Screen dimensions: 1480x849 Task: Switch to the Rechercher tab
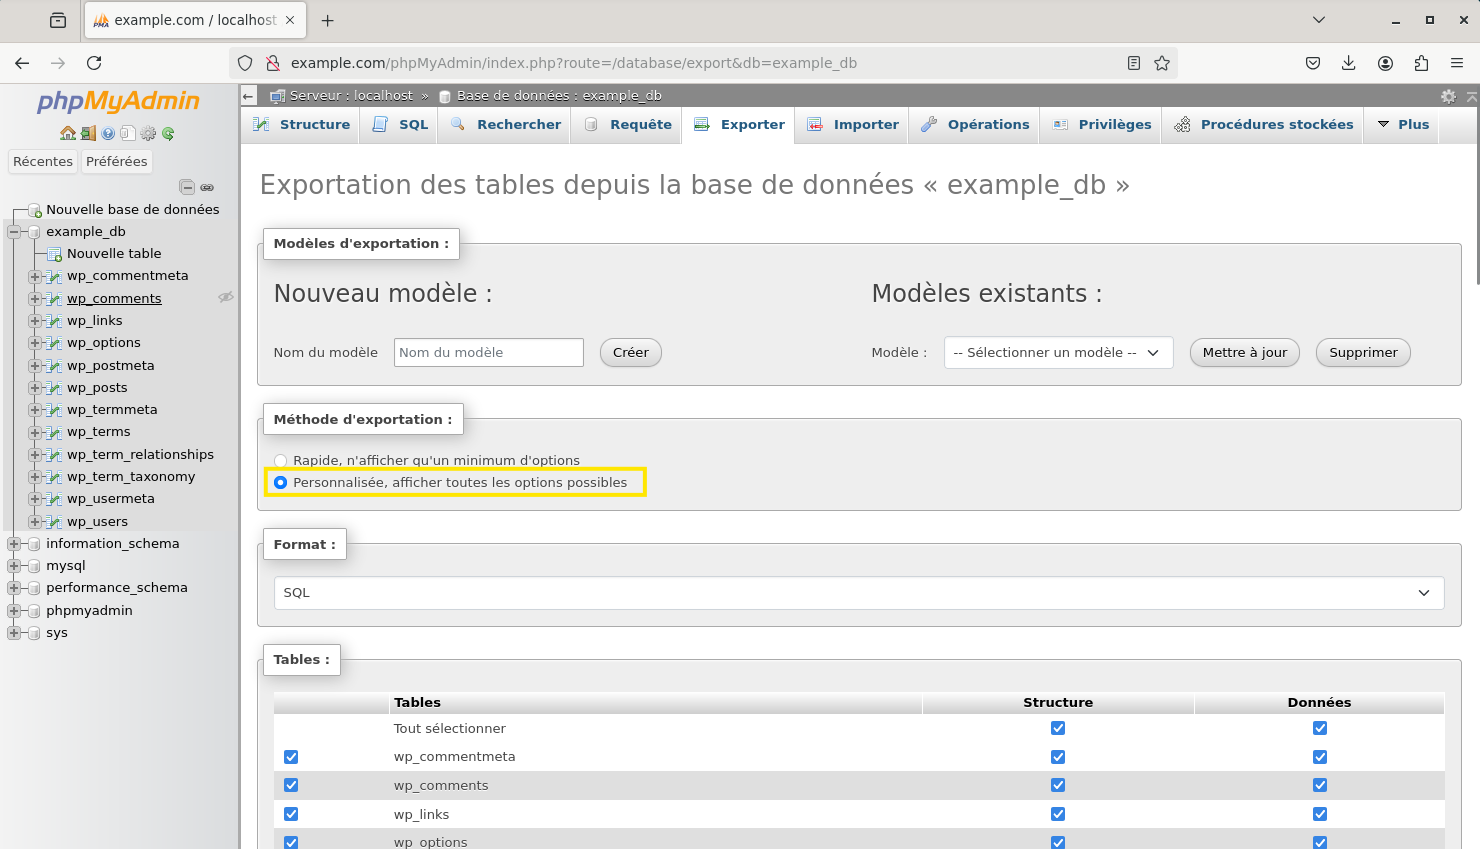(x=505, y=125)
